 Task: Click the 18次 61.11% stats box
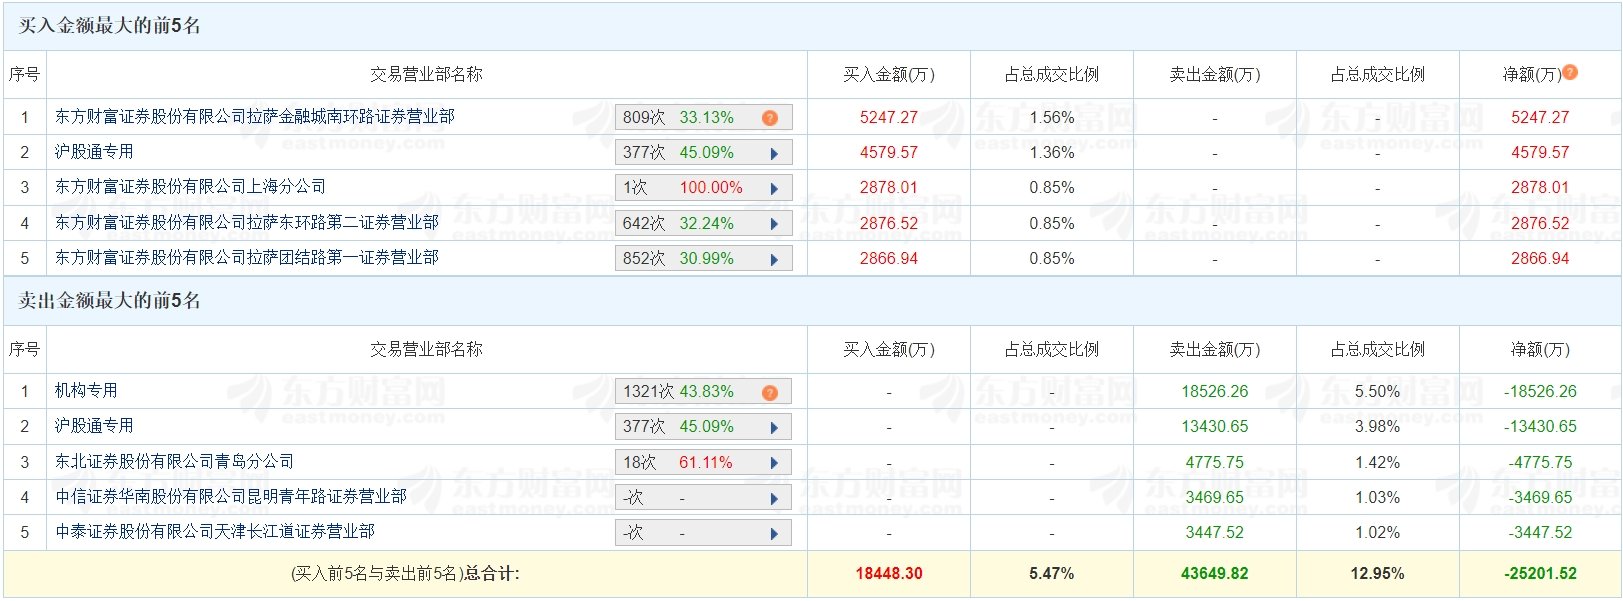tap(703, 462)
